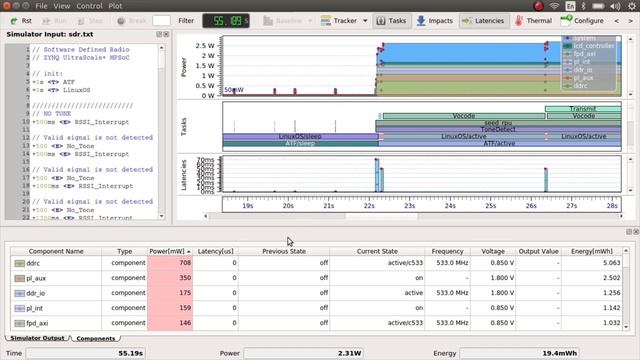Screen dimensions: 640x360
Task: Click the Step toolbar button
Action: click(90, 21)
